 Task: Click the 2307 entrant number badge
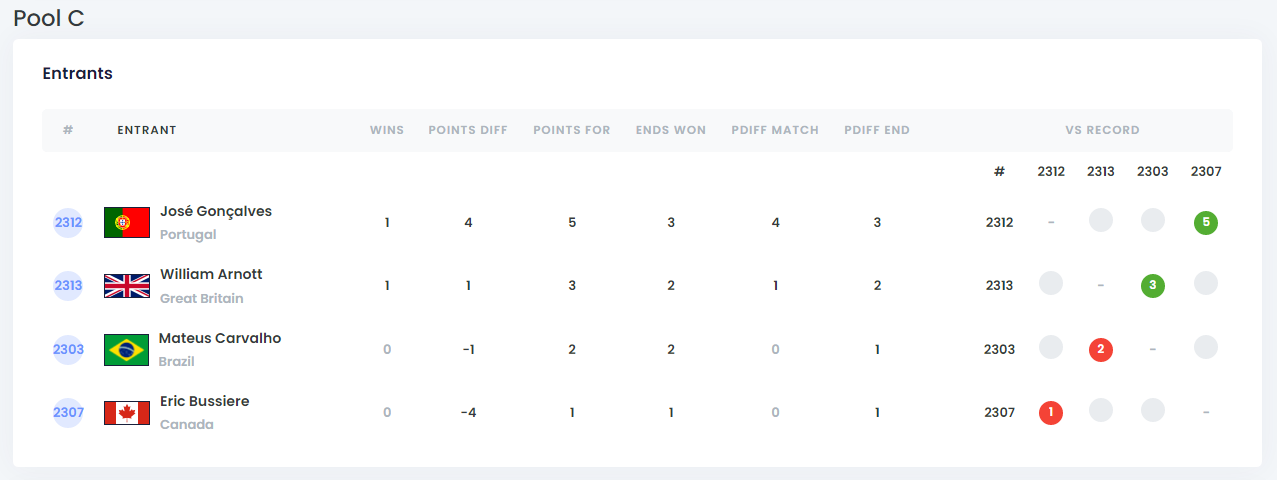coord(68,412)
